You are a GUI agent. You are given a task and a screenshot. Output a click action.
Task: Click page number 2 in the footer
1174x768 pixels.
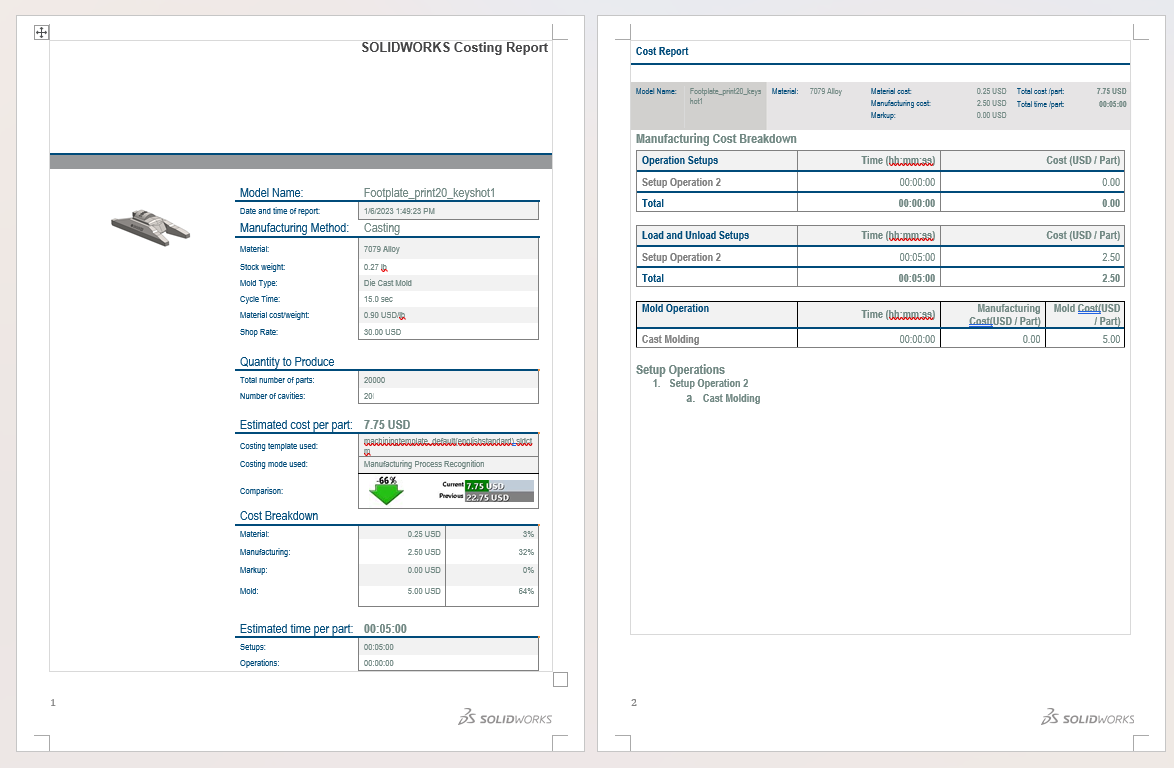(x=634, y=702)
